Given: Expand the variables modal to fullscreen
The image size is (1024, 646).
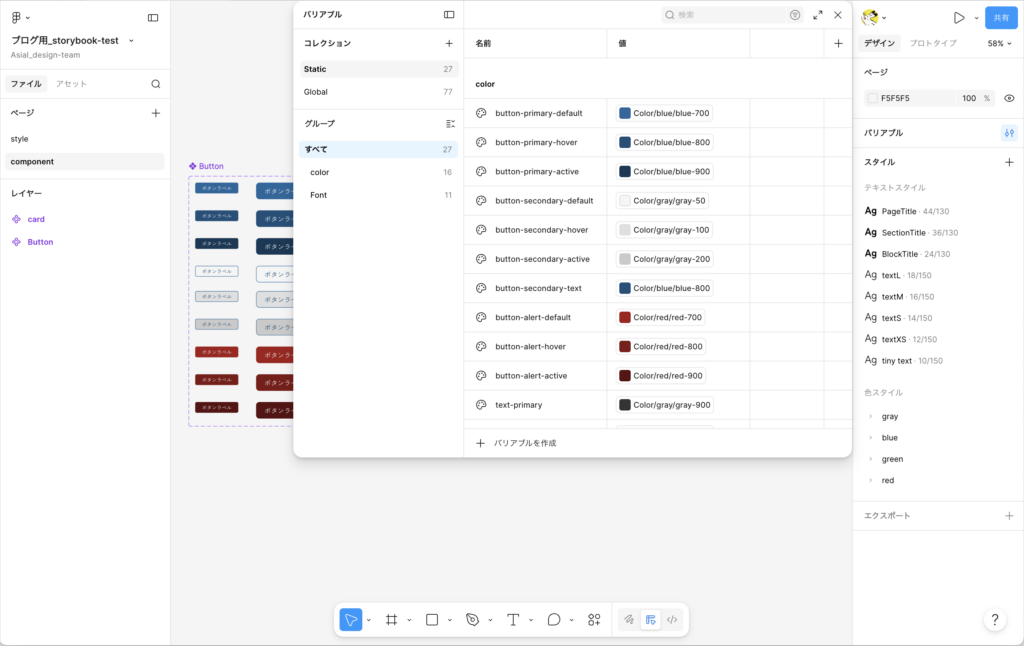Looking at the screenshot, I should point(818,15).
